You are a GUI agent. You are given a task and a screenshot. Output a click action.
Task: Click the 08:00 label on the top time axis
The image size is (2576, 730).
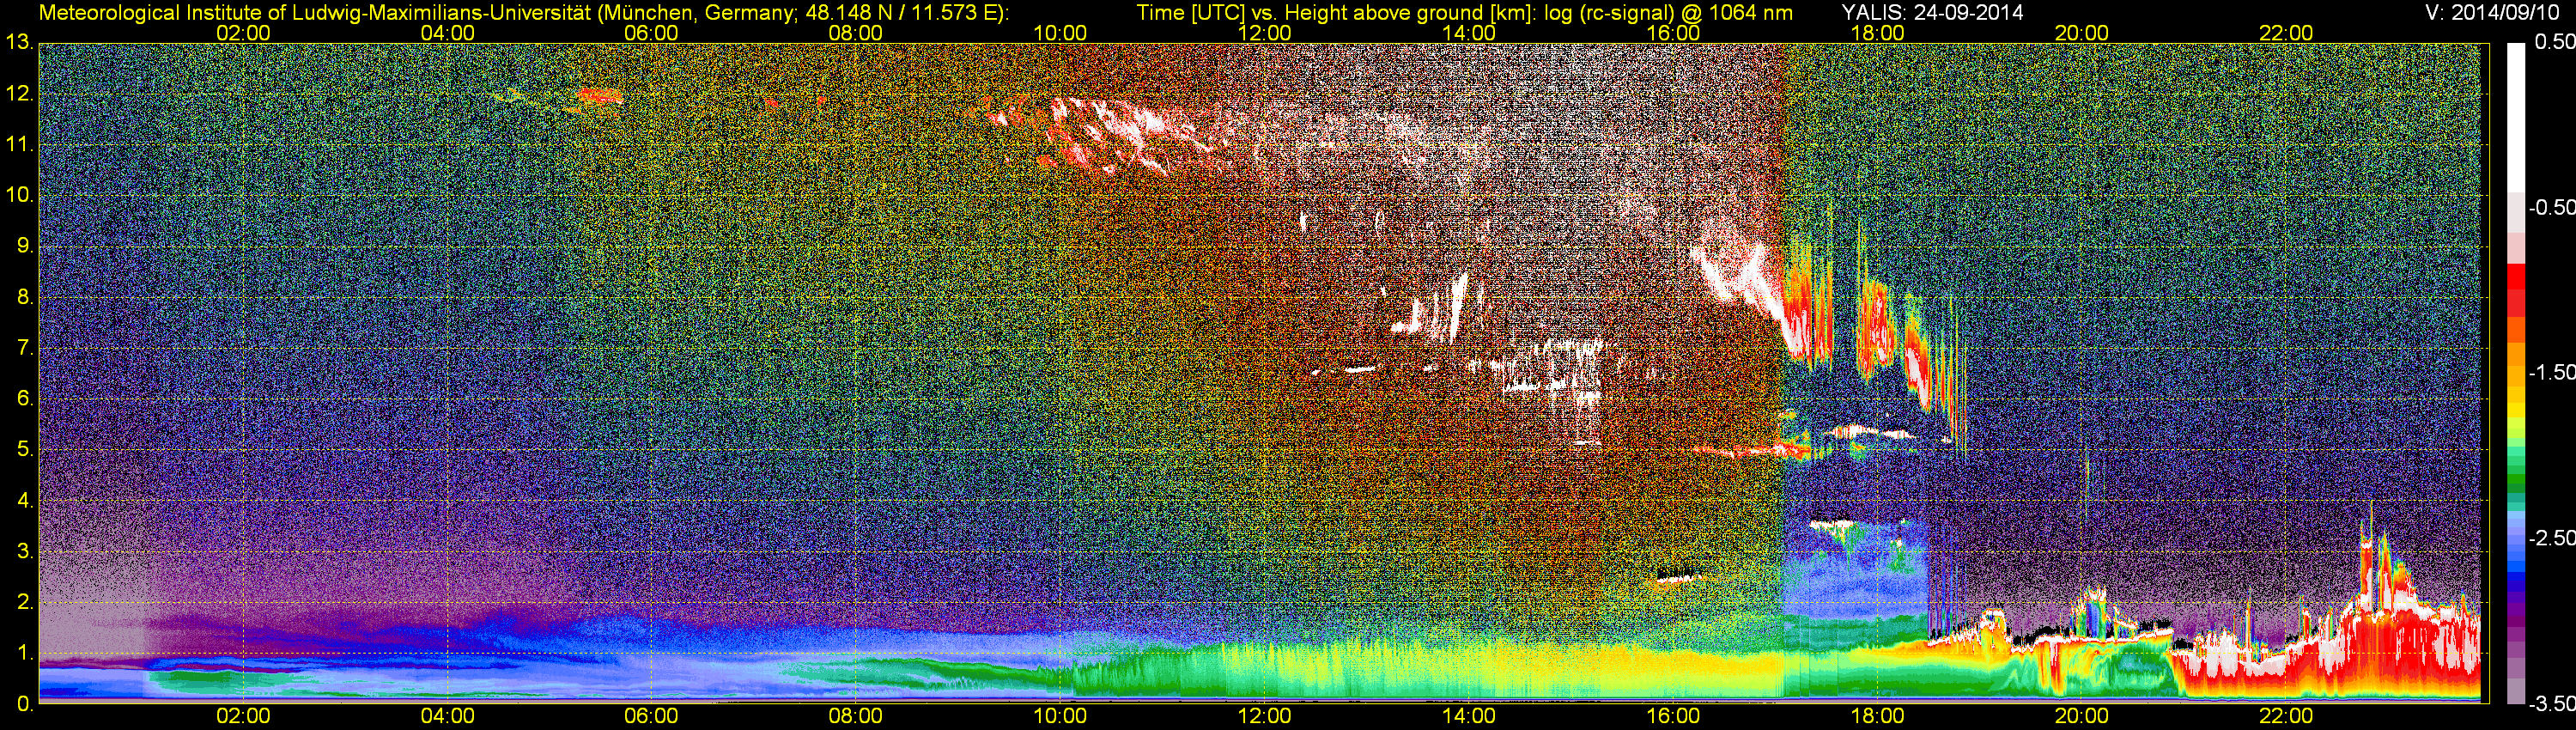click(856, 33)
